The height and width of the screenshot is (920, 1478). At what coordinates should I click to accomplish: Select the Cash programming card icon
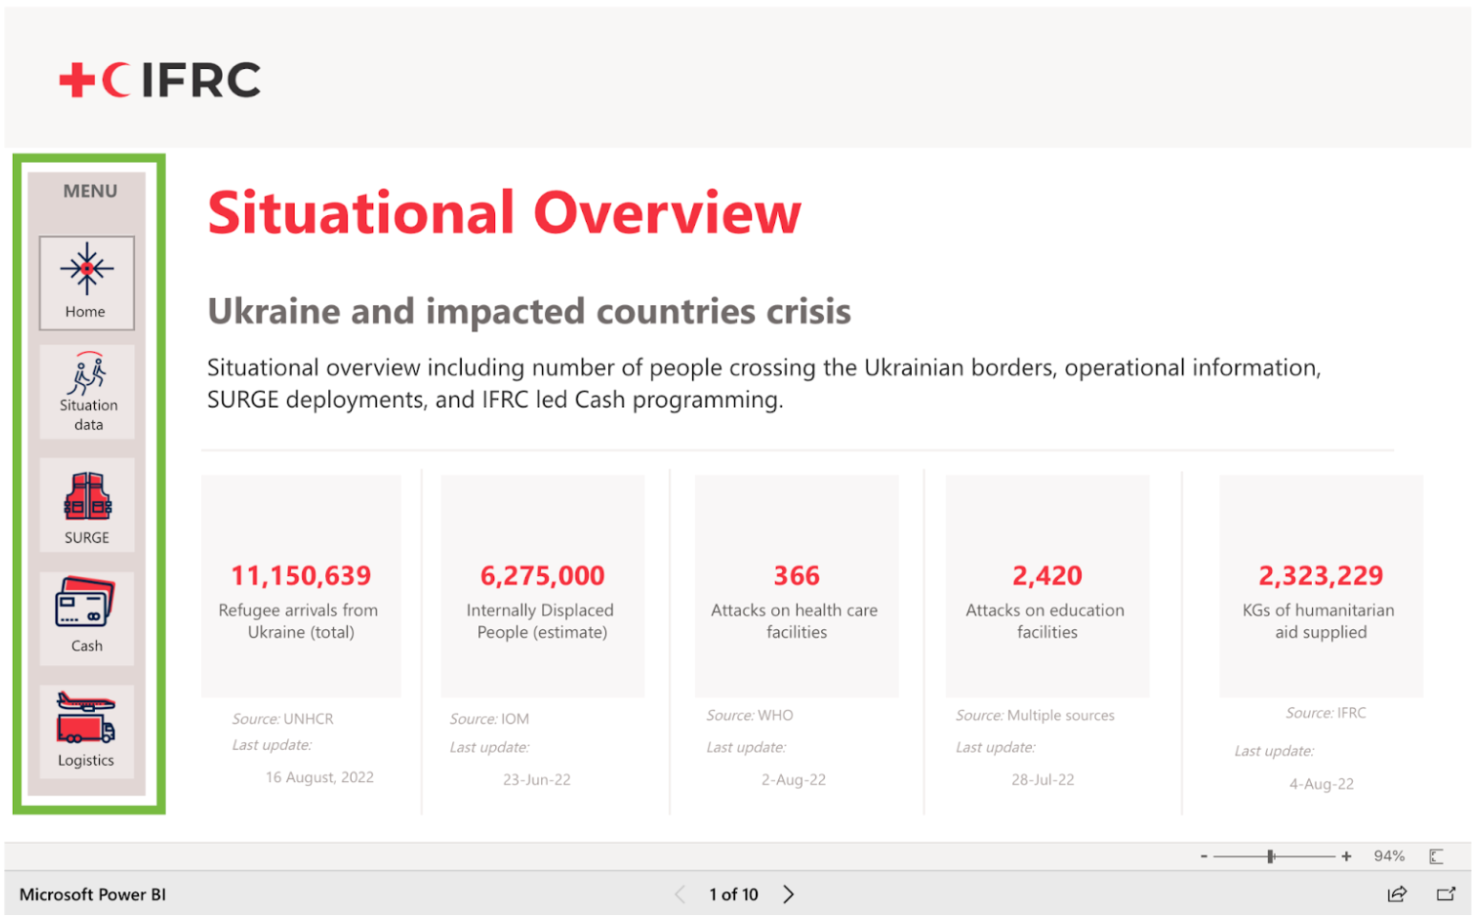point(86,607)
